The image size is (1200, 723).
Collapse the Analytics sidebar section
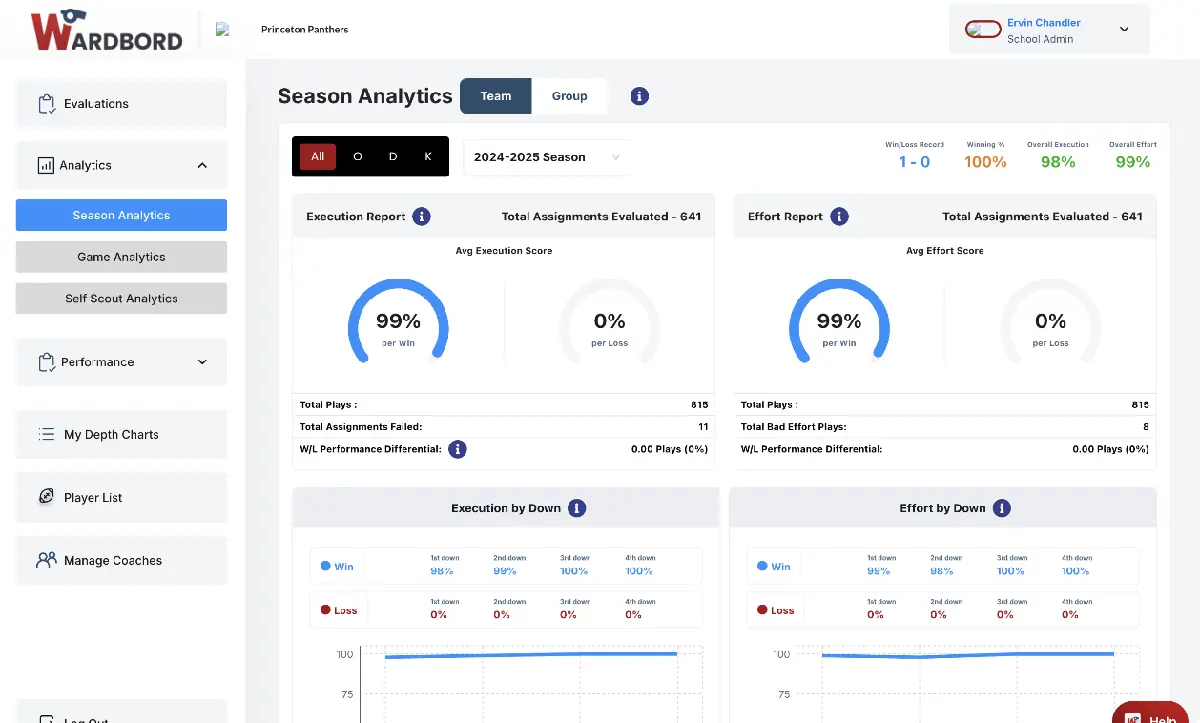tap(201, 166)
